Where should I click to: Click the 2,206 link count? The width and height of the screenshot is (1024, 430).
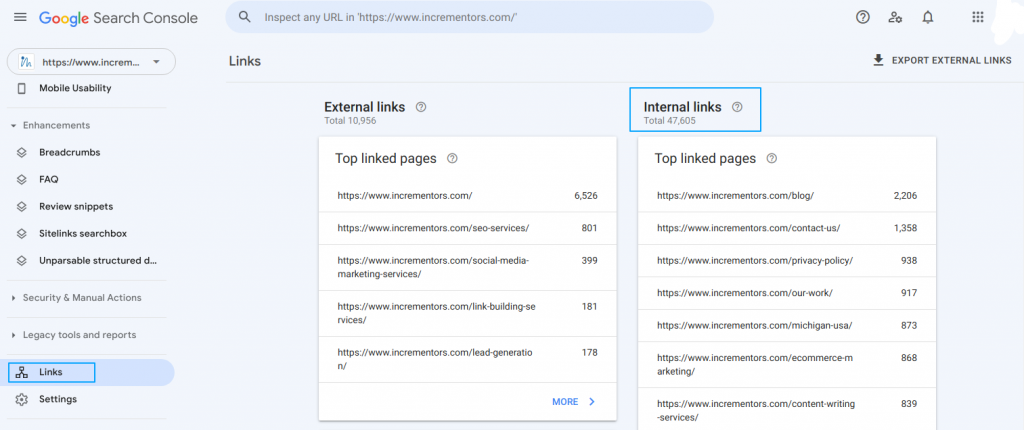(905, 195)
